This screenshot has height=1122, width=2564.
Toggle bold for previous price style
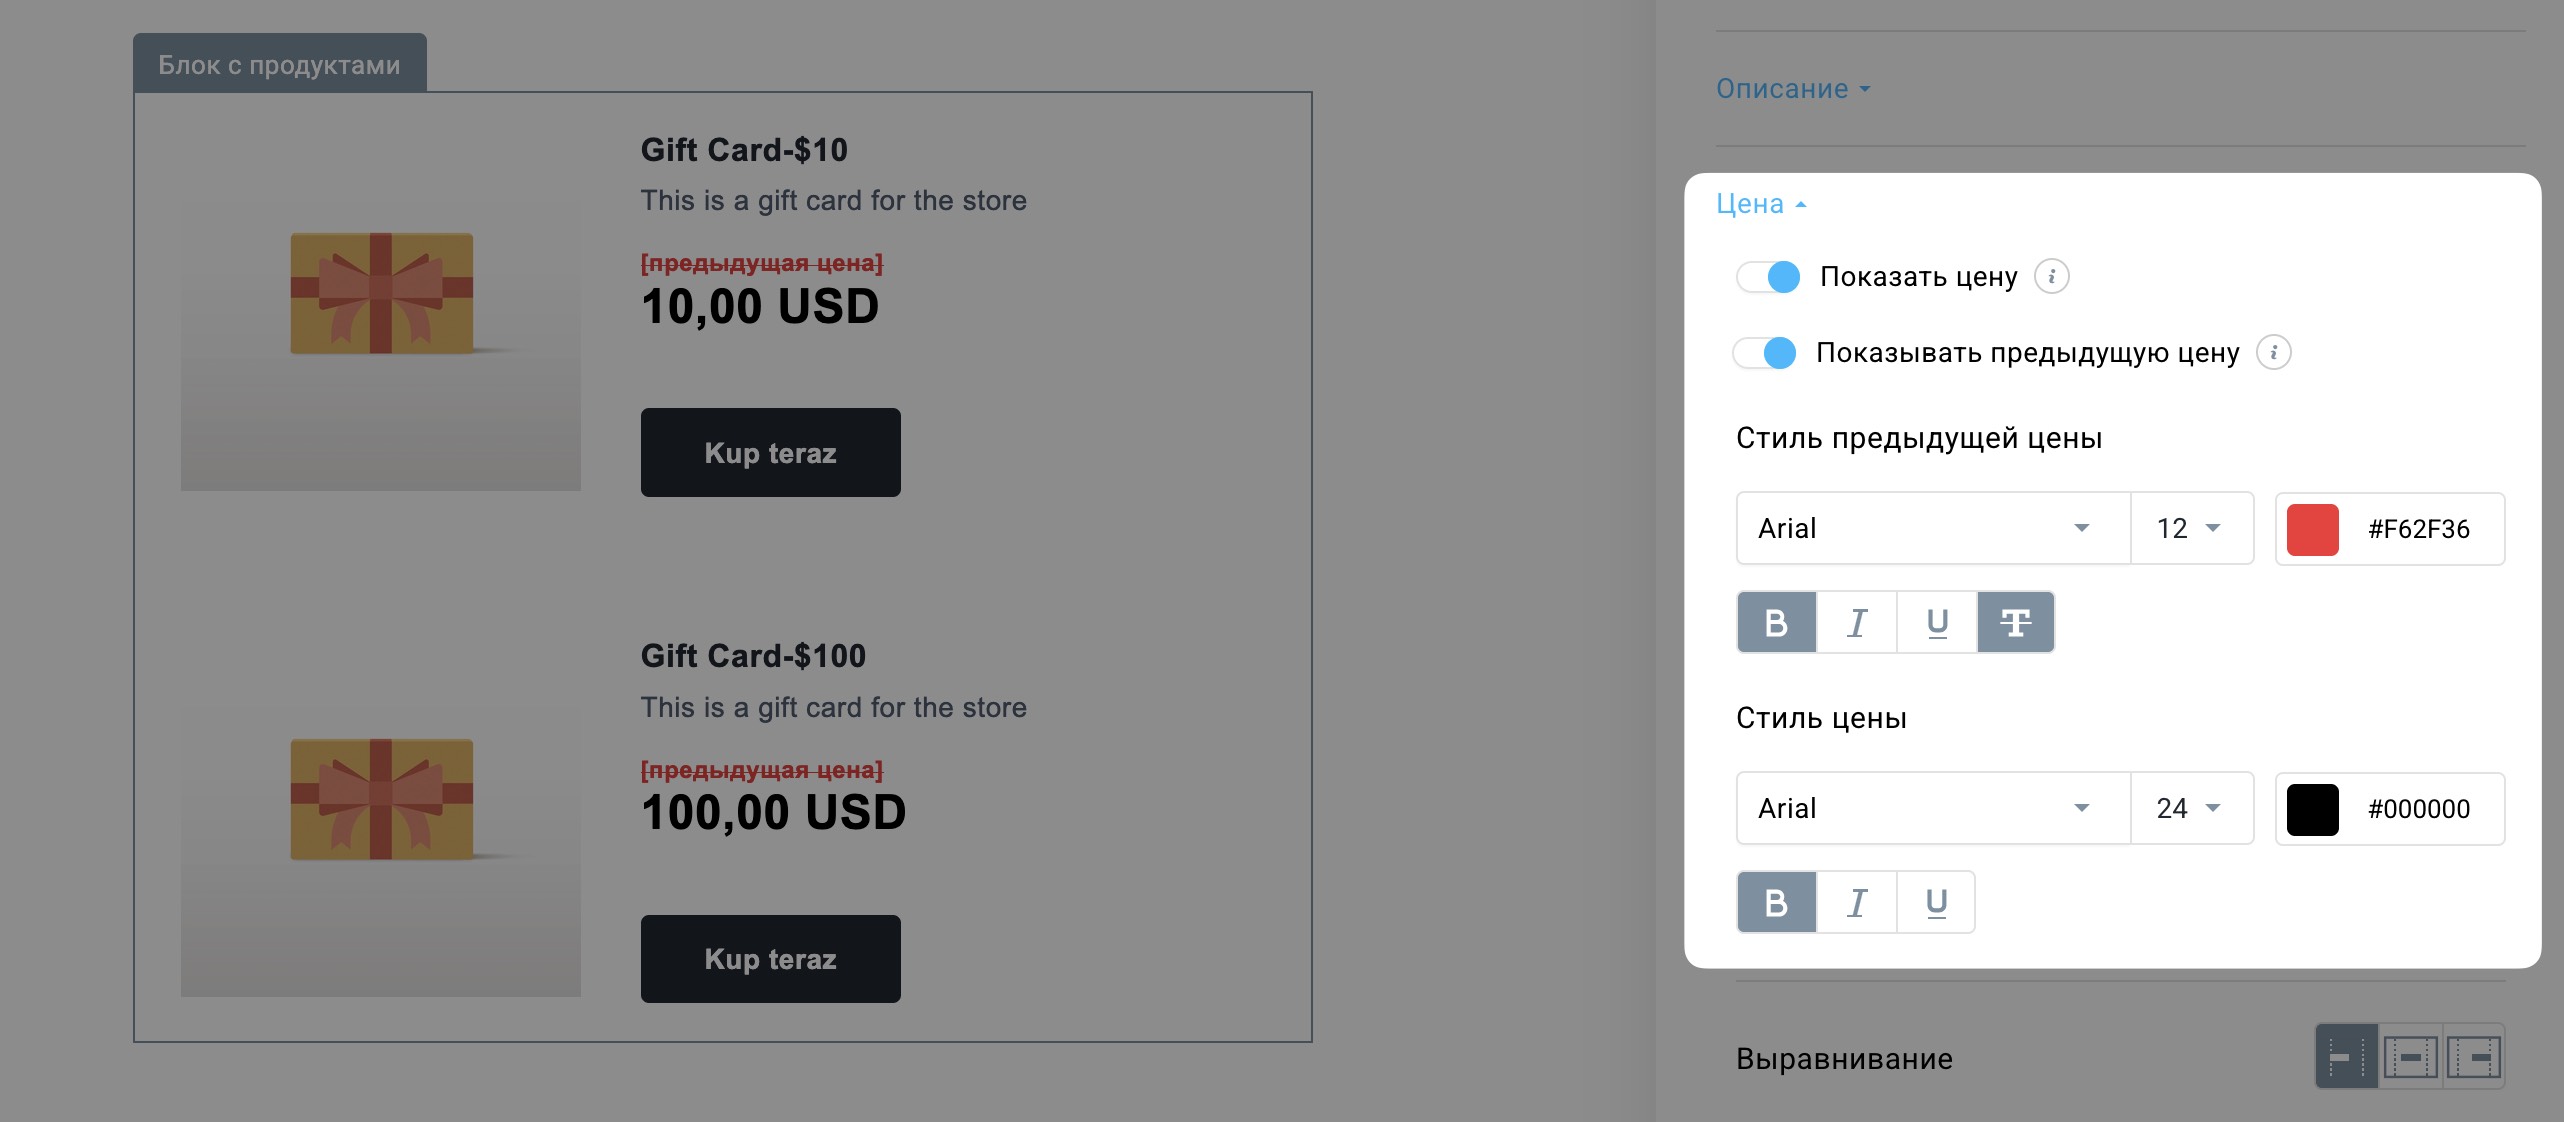click(x=1776, y=622)
